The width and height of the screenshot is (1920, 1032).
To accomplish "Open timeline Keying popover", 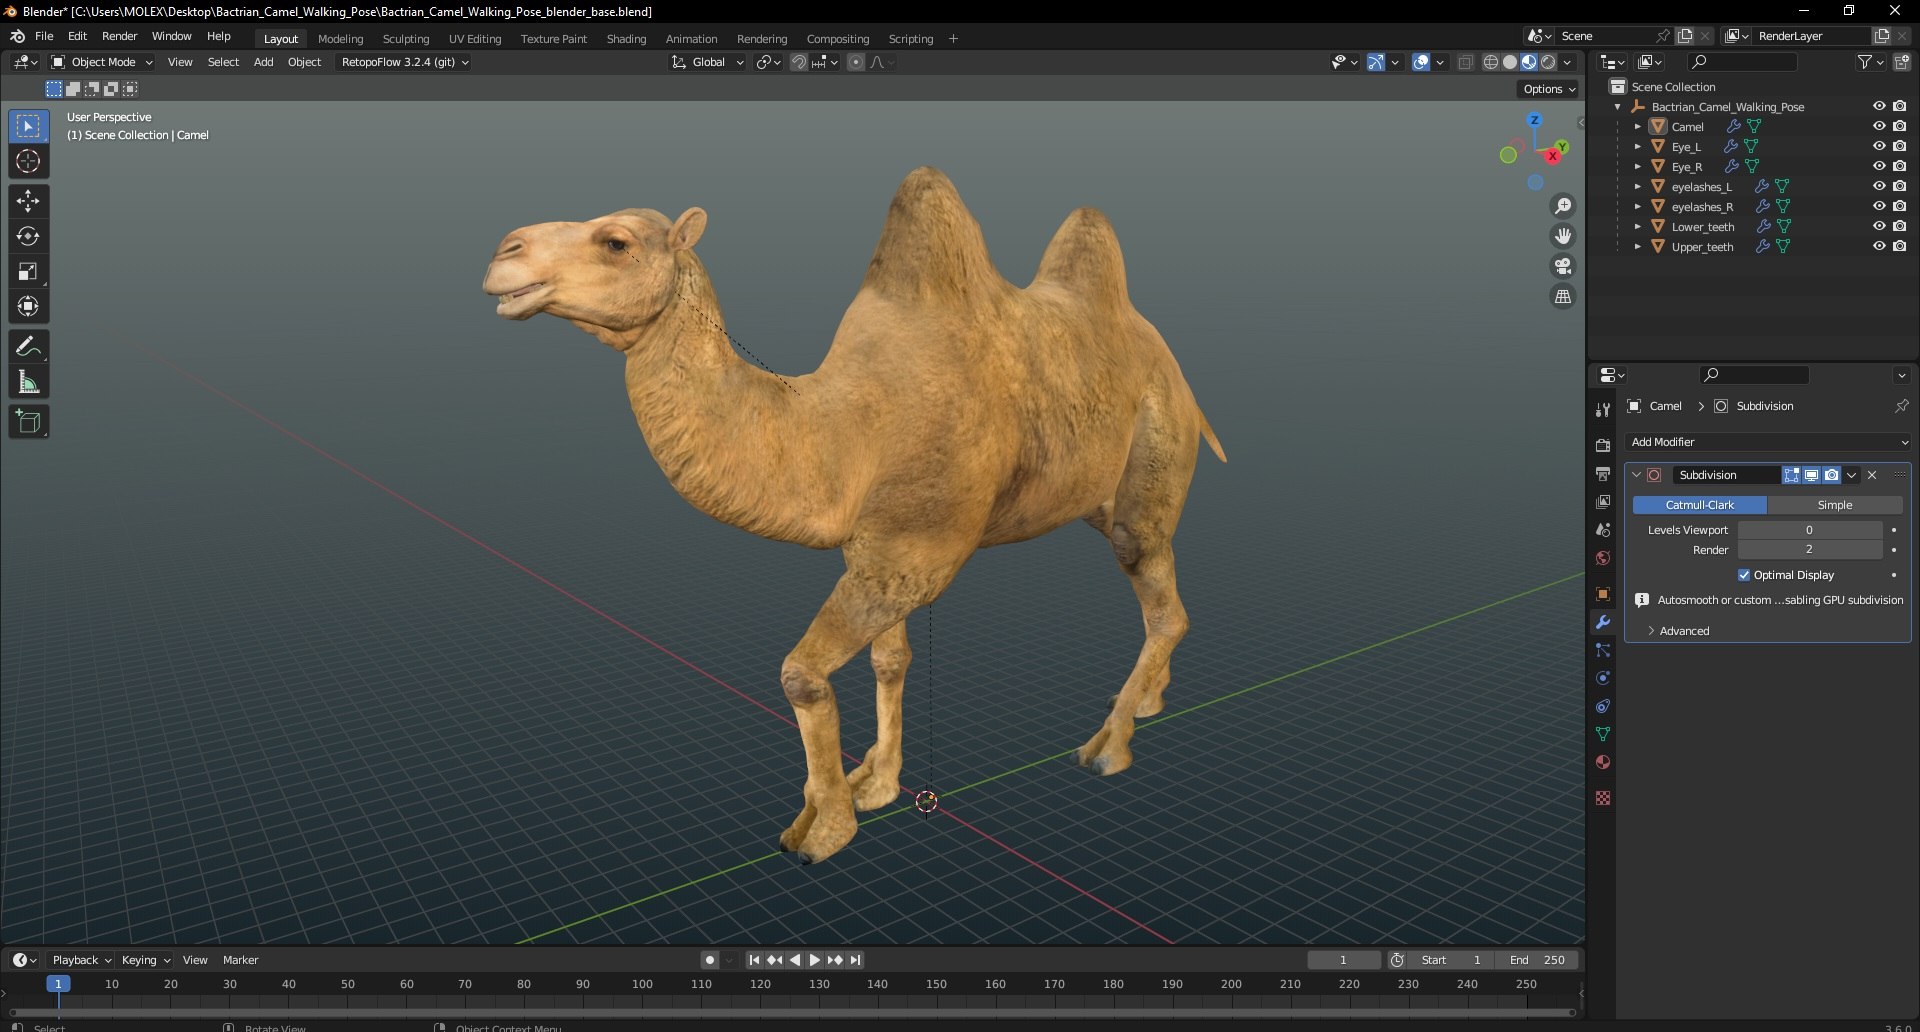I will click(x=146, y=960).
